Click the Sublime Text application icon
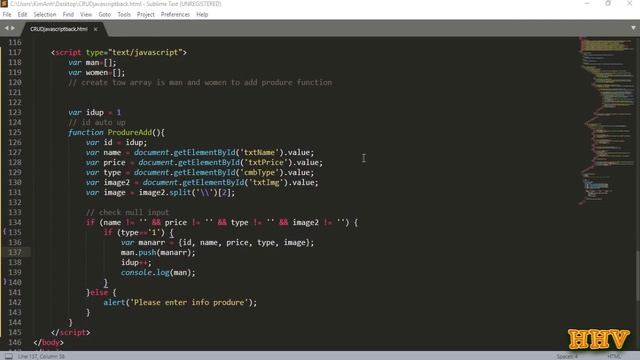The height and width of the screenshot is (360, 640). point(4,4)
